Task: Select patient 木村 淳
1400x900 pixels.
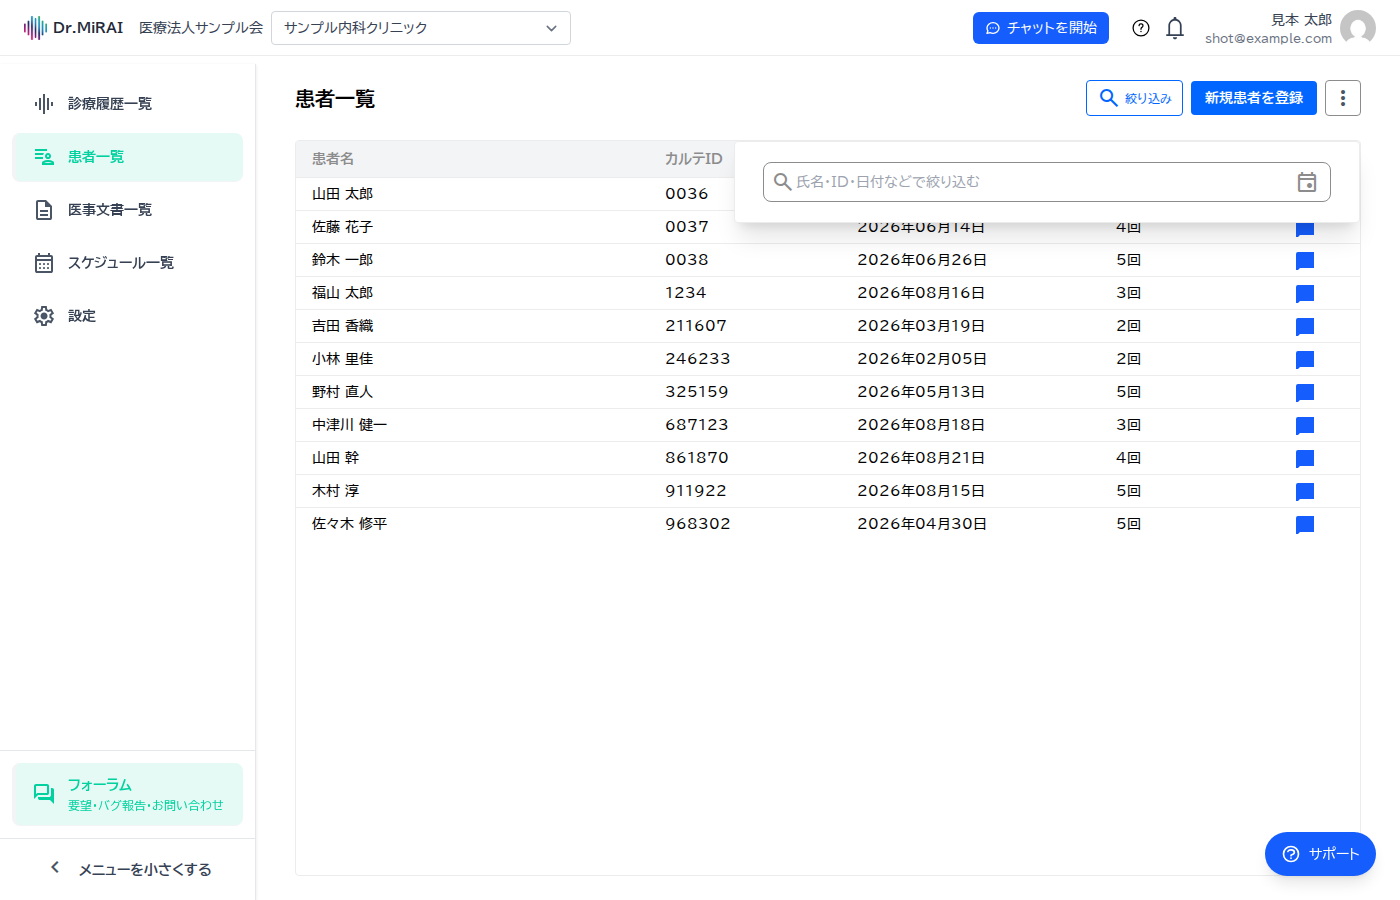Action: [x=335, y=491]
